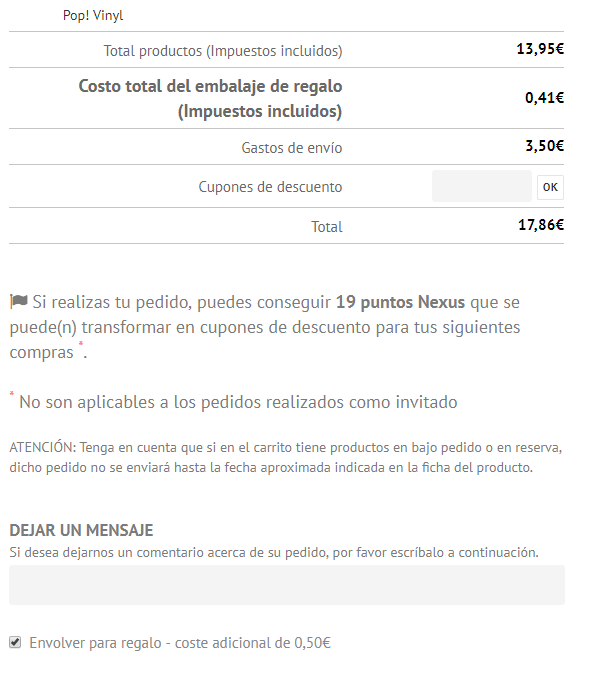Click the Gastos de envío label
The image size is (601, 684).
pos(292,148)
